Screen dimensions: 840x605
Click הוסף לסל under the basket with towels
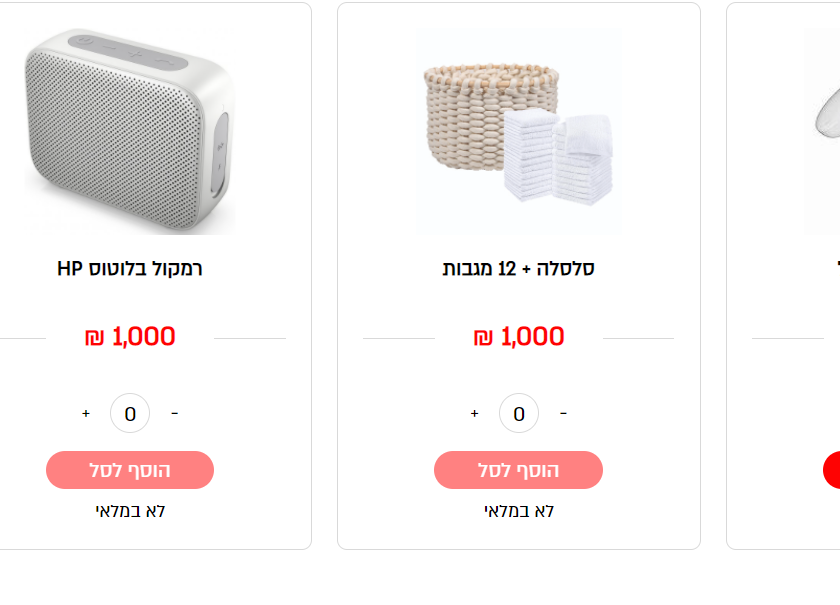517,469
